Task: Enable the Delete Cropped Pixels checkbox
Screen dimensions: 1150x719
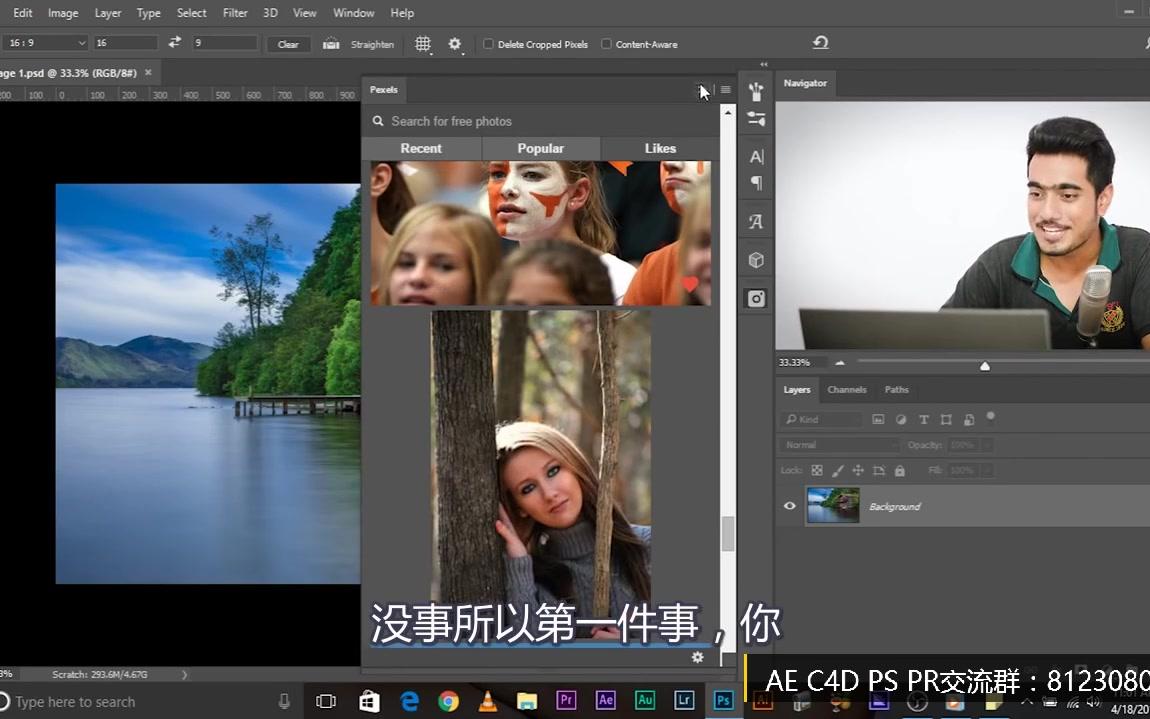Action: (x=488, y=43)
